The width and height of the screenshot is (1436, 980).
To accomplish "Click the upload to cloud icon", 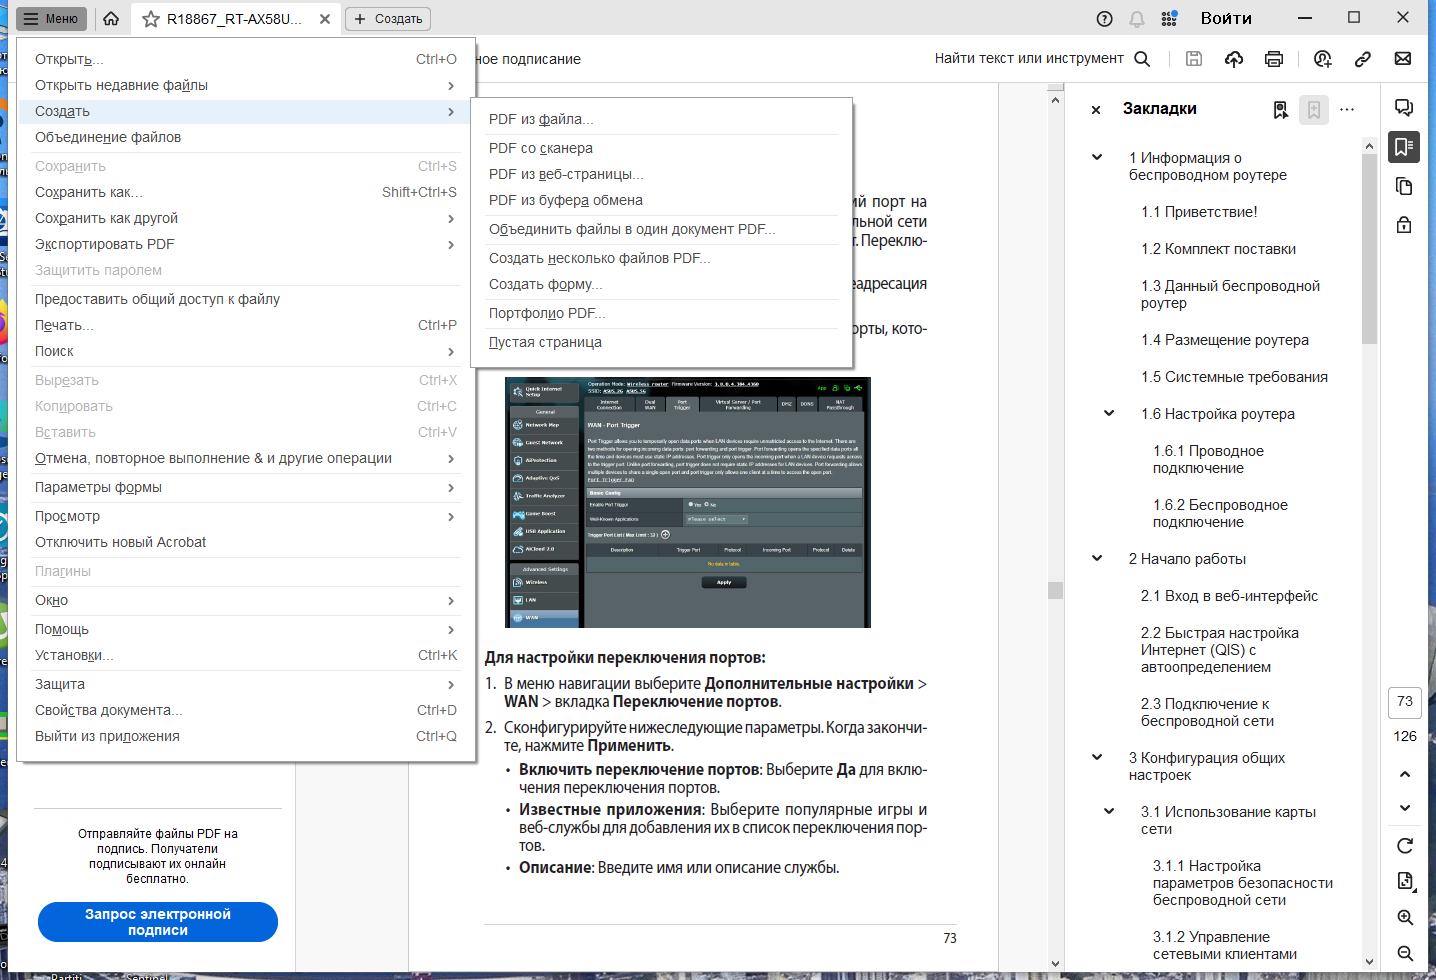I will [x=1234, y=59].
